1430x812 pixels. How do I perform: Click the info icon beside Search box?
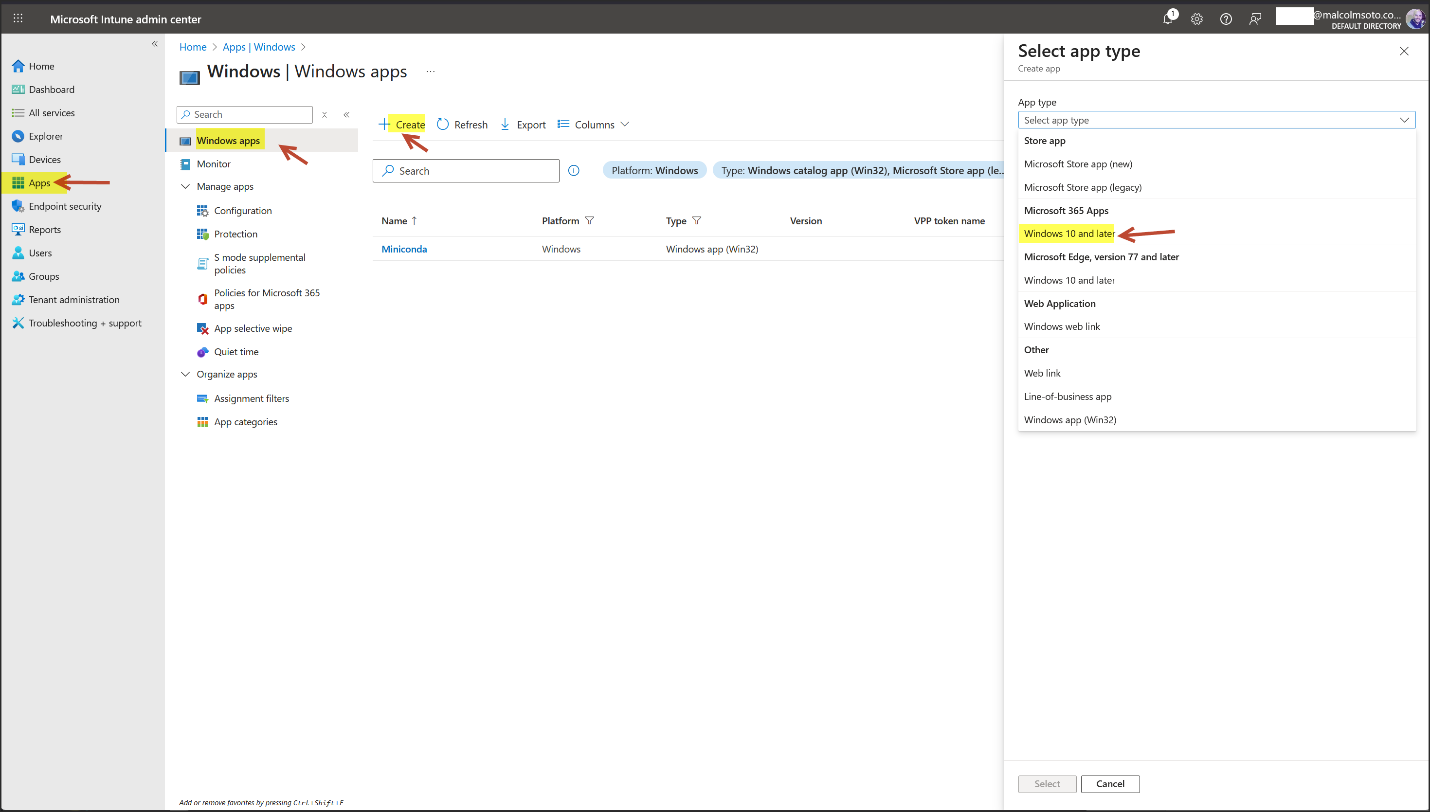click(574, 171)
